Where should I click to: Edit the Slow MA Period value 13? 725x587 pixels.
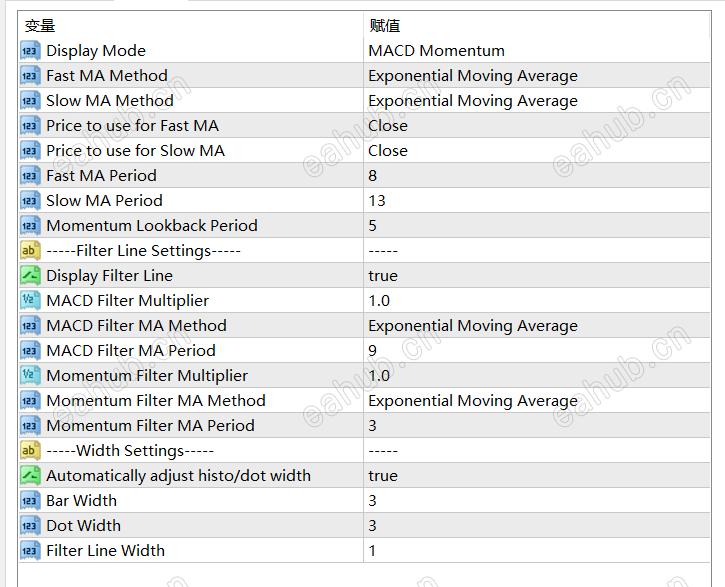pyautogui.click(x=377, y=201)
